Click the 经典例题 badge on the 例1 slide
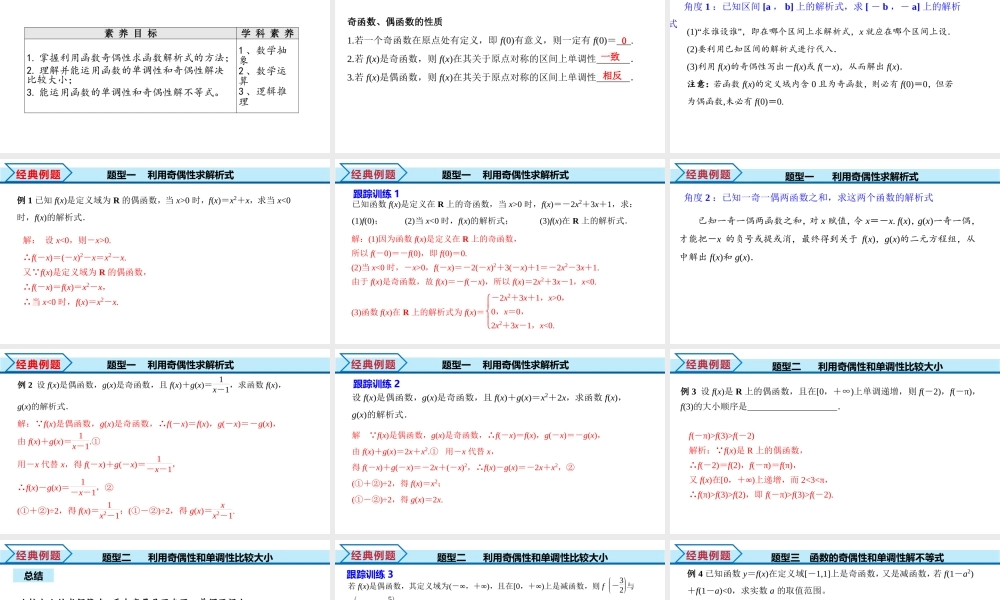The height and width of the screenshot is (600, 1000). 37,174
